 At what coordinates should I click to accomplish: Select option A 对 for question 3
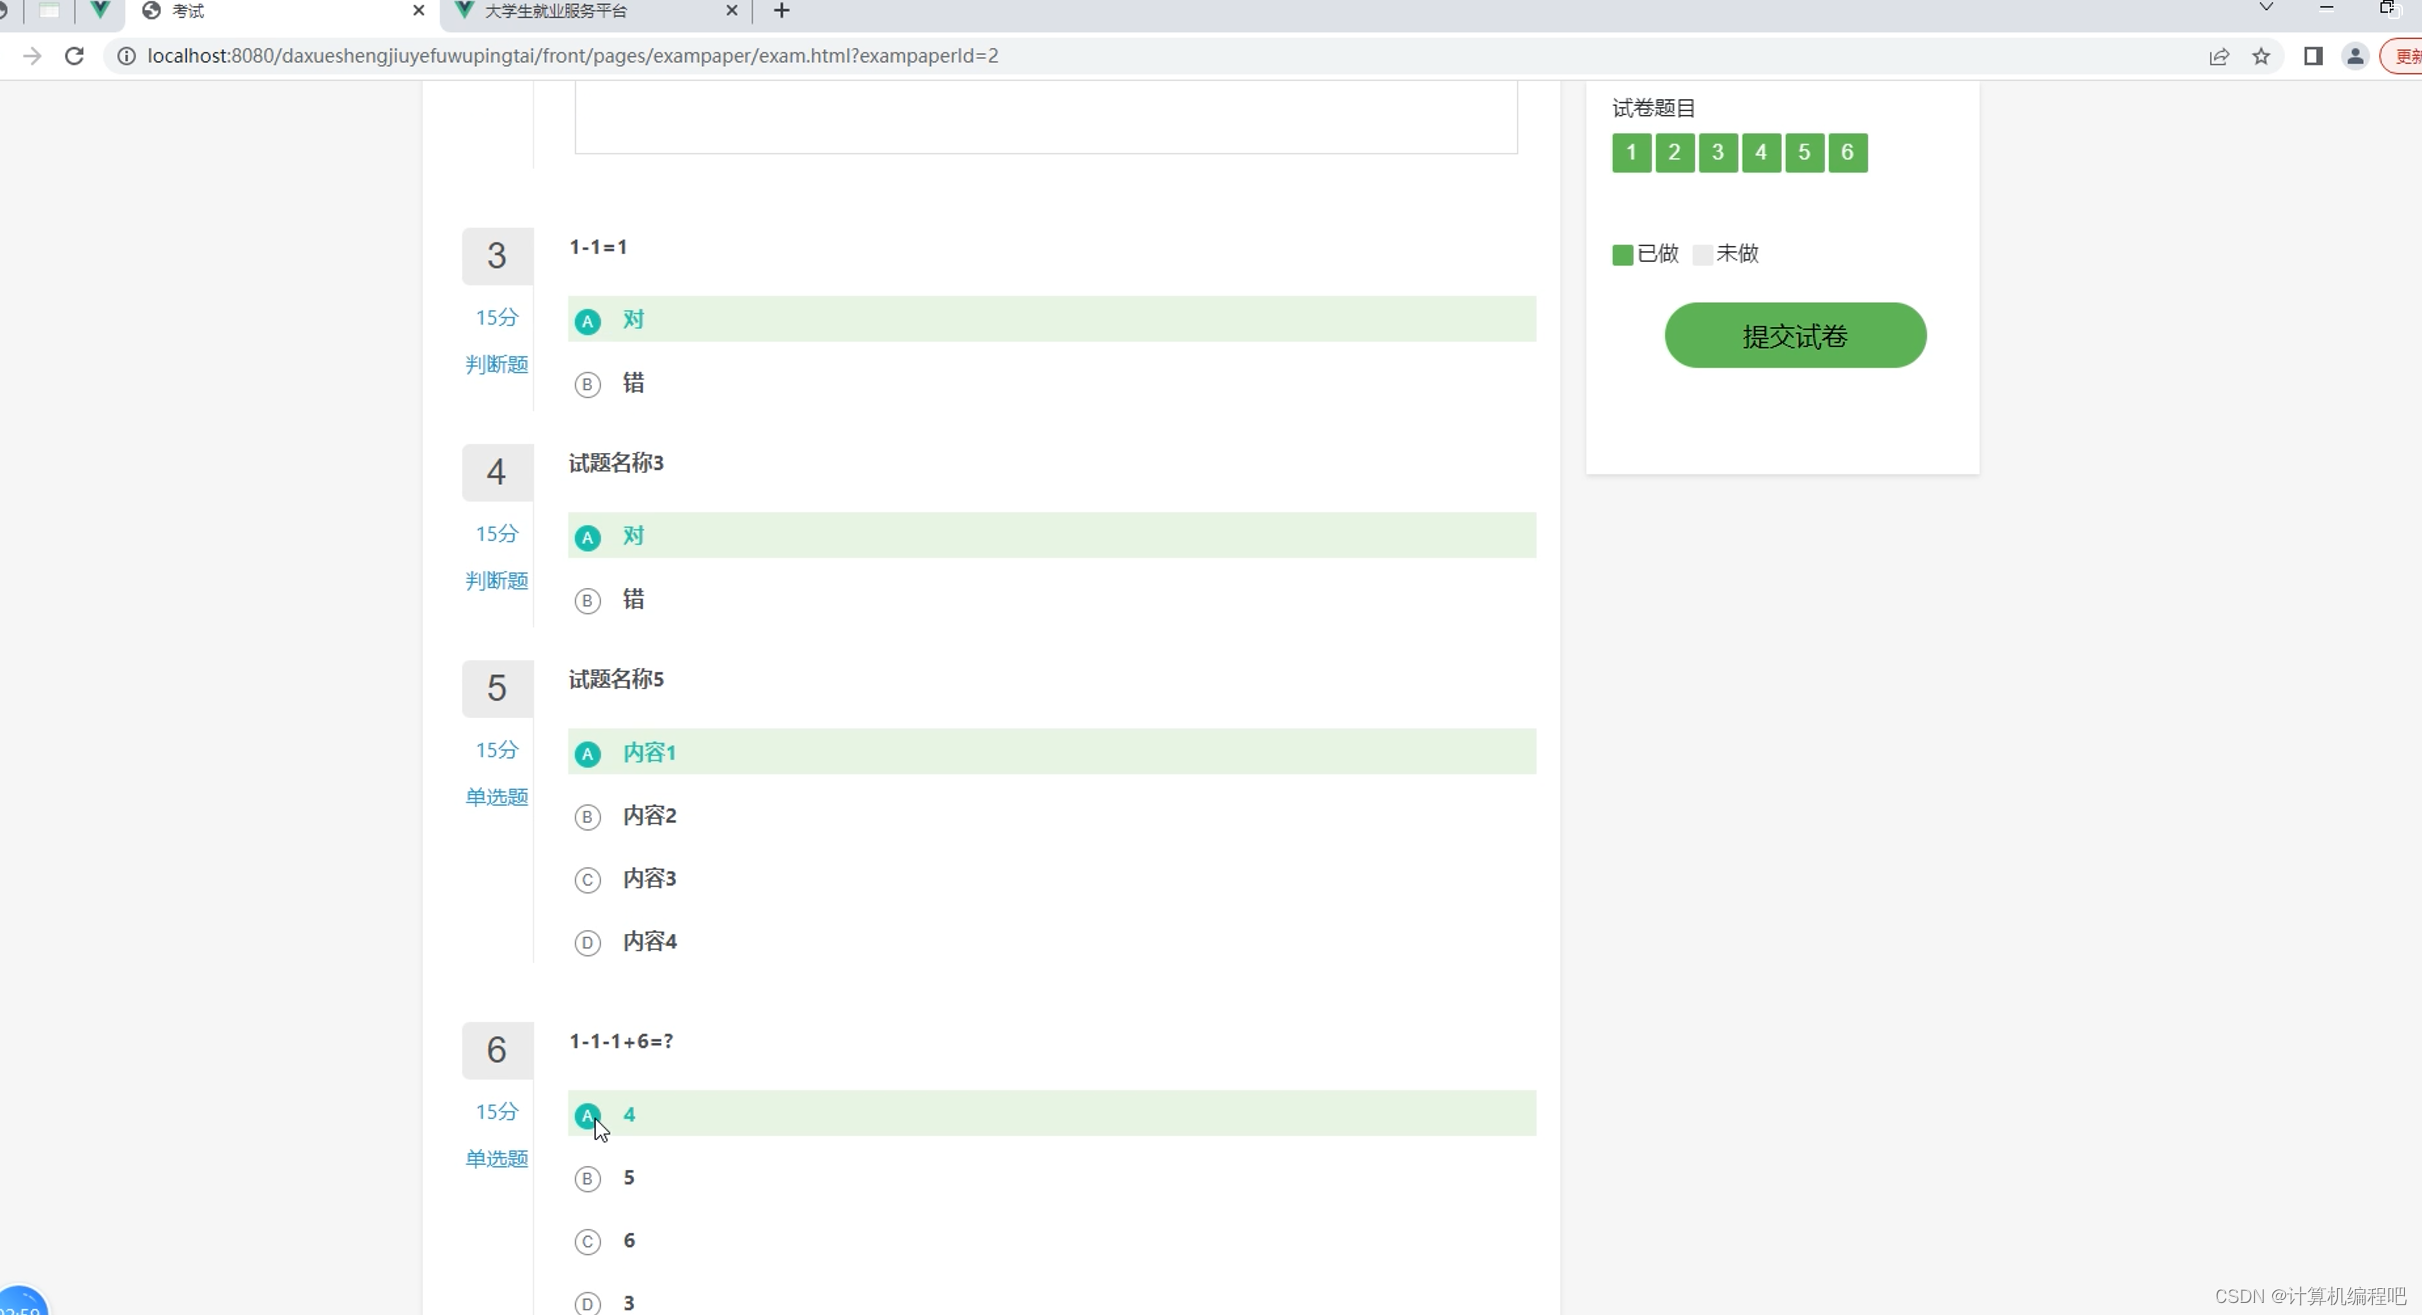tap(1050, 320)
